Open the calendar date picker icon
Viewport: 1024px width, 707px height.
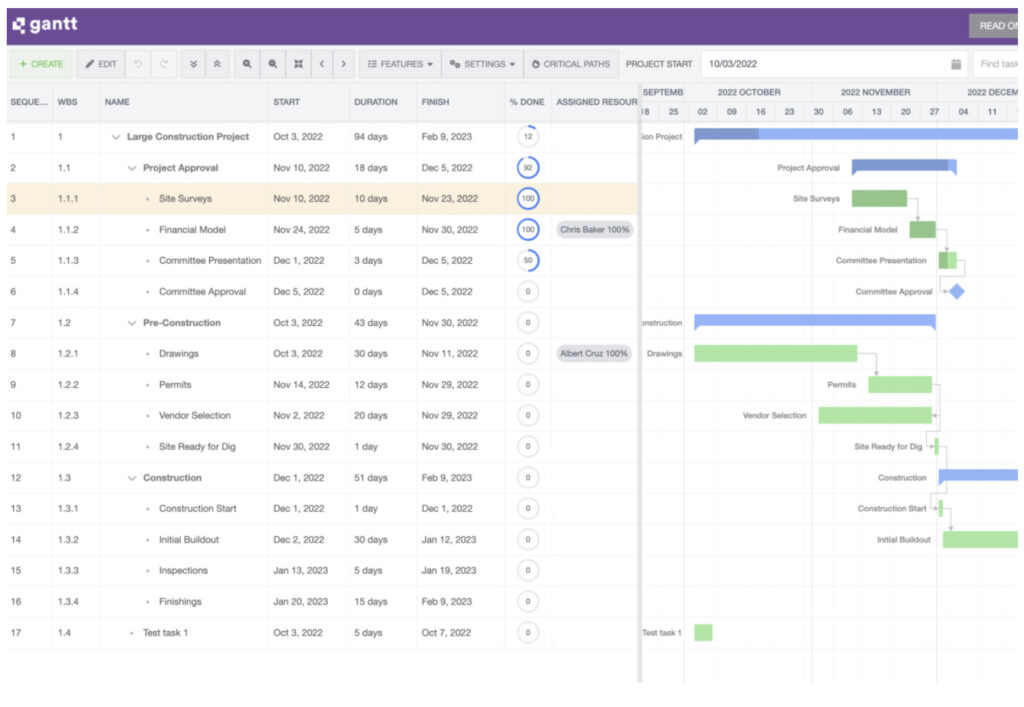click(955, 64)
